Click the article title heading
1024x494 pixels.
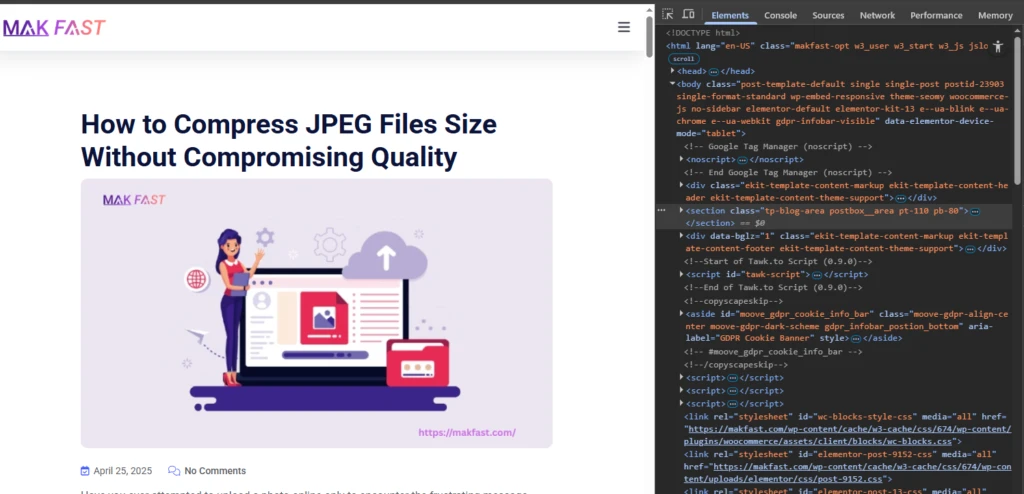[289, 140]
